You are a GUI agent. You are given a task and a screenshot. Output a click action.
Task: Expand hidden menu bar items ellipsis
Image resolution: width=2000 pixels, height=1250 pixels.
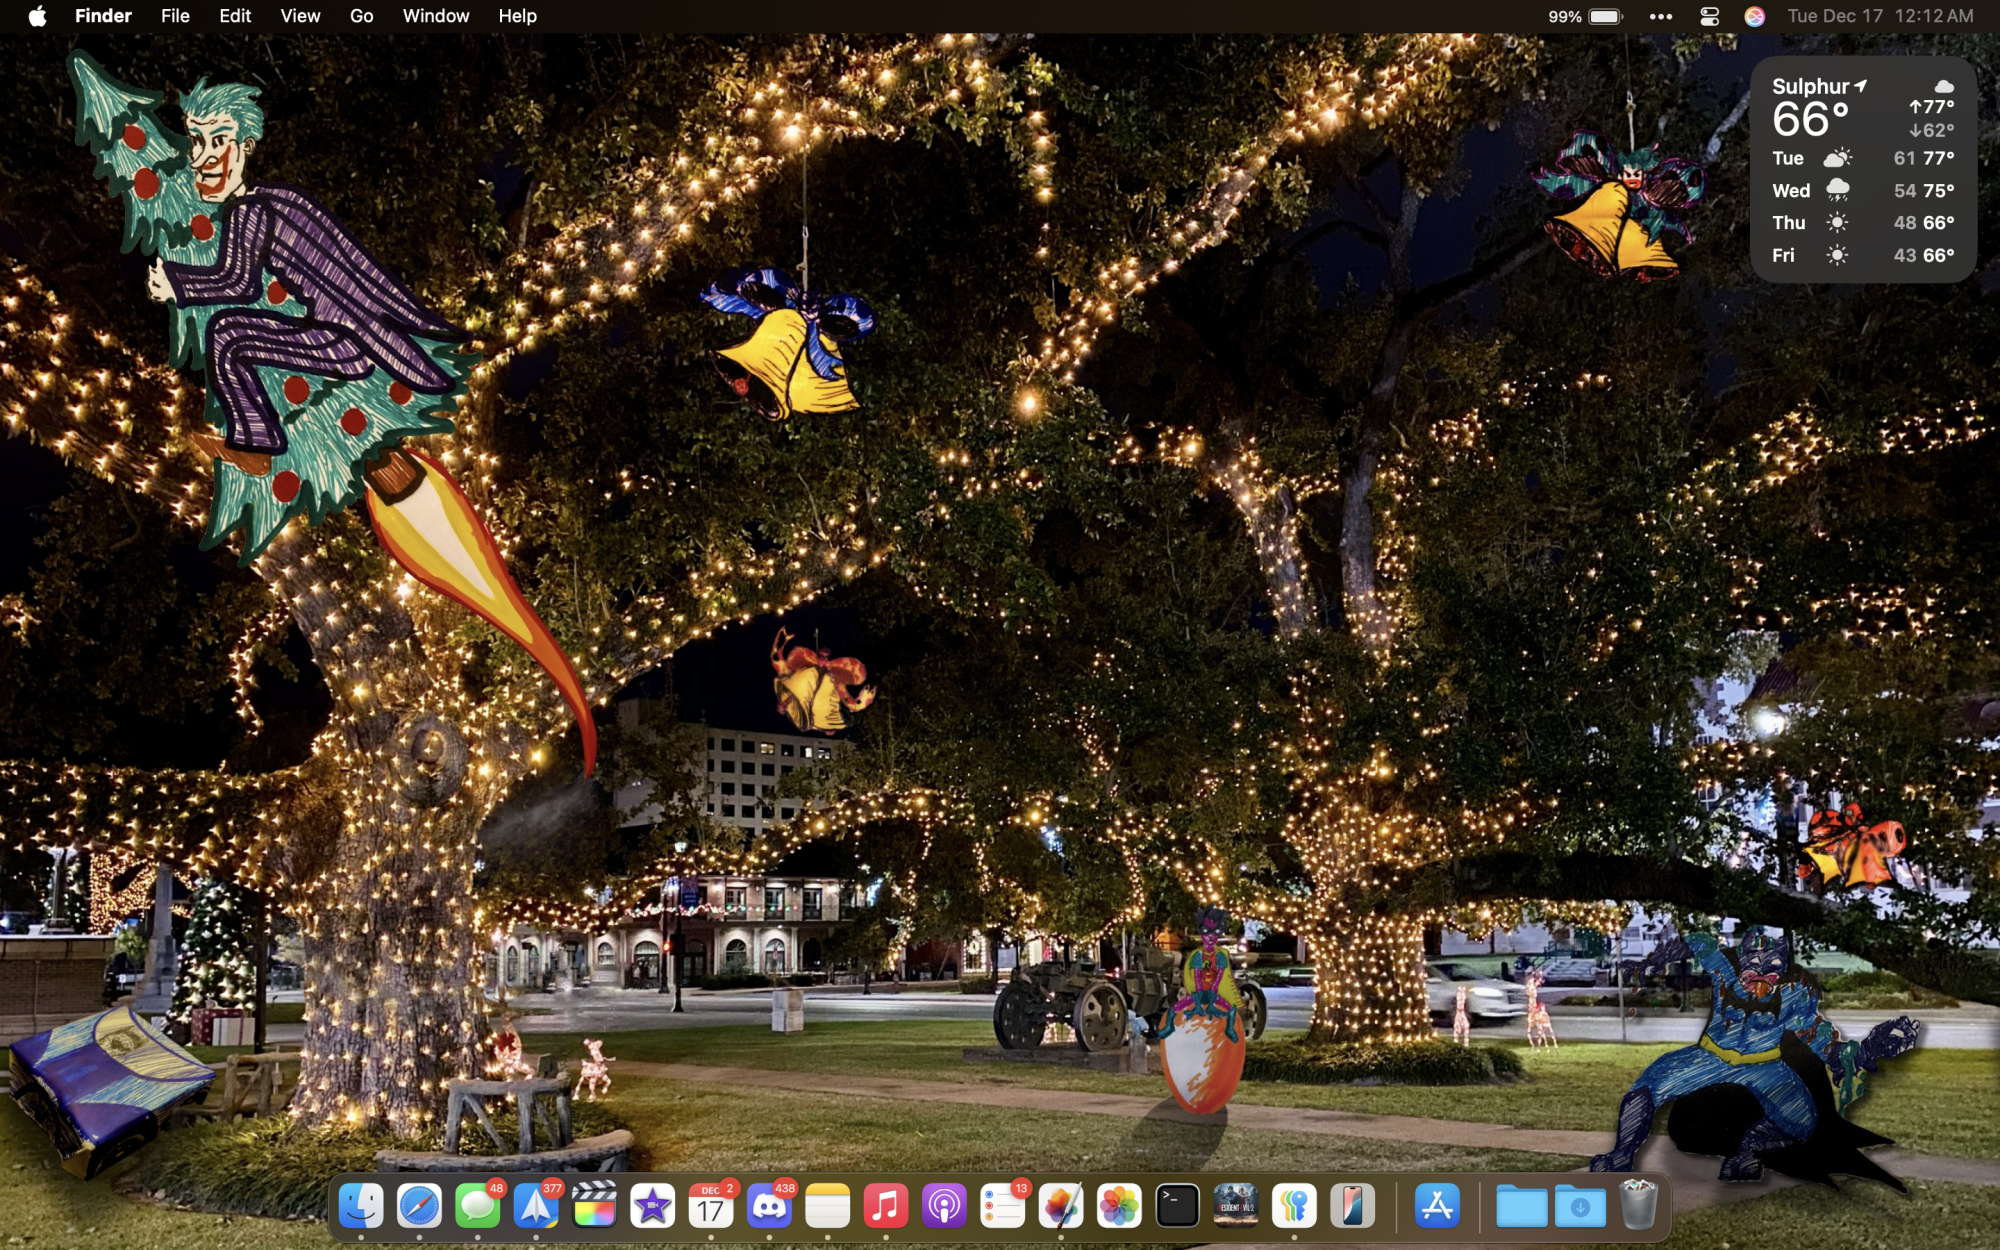point(1661,16)
